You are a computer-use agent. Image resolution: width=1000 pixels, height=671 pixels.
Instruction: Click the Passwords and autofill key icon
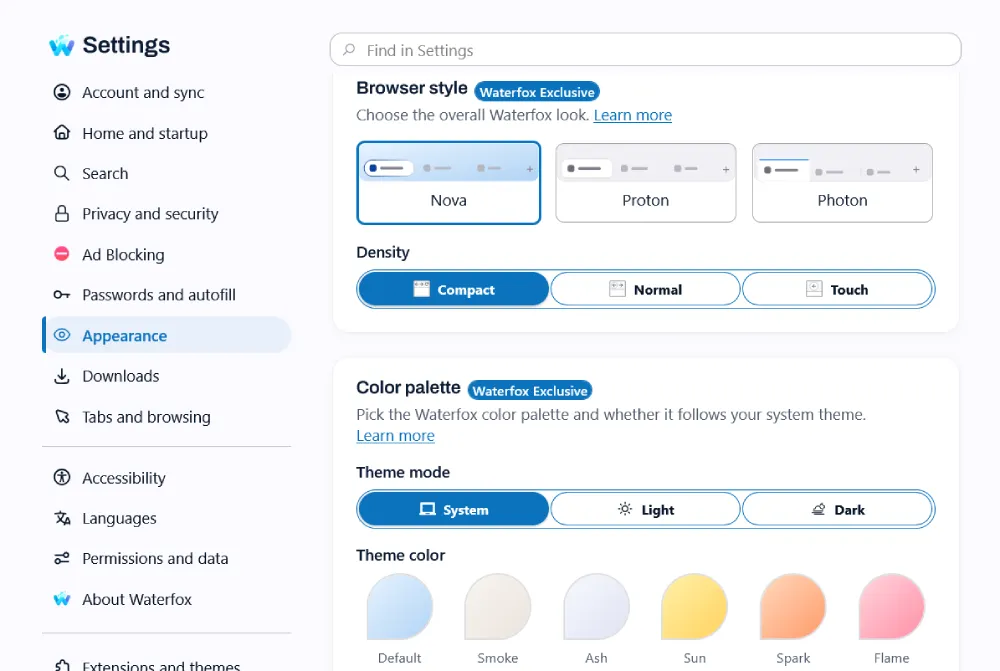tap(62, 295)
